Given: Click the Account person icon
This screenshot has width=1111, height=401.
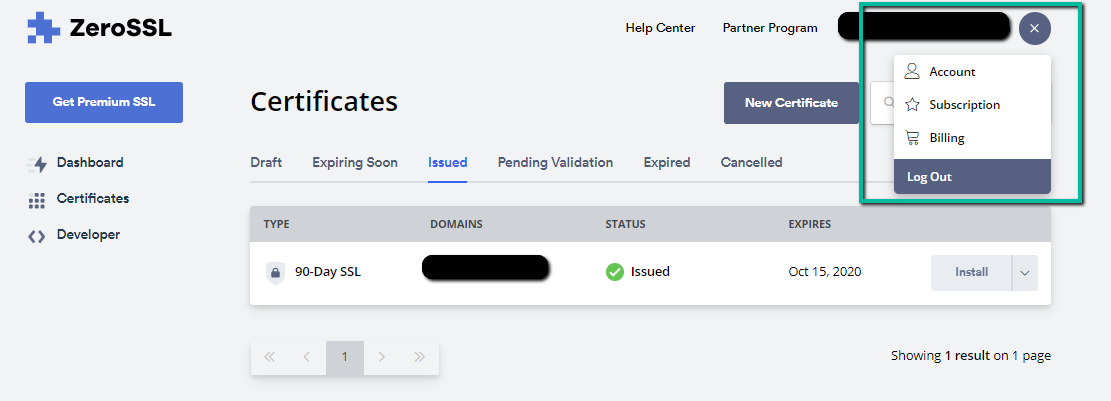Looking at the screenshot, I should click(913, 71).
